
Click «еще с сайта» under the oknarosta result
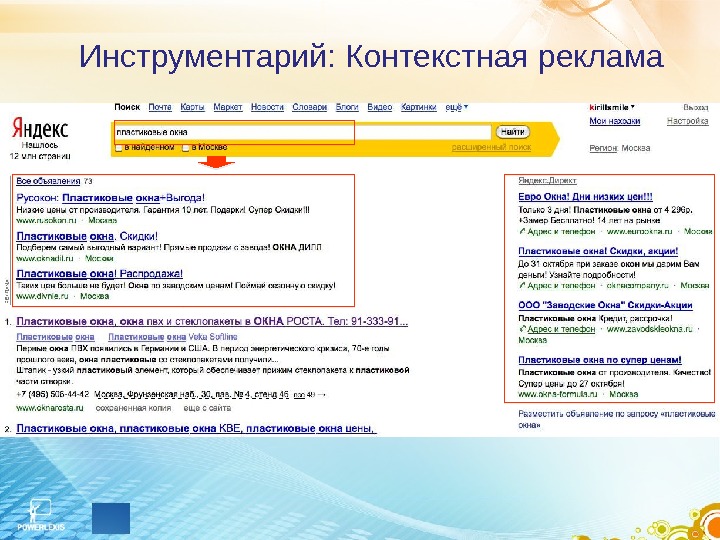coord(207,408)
